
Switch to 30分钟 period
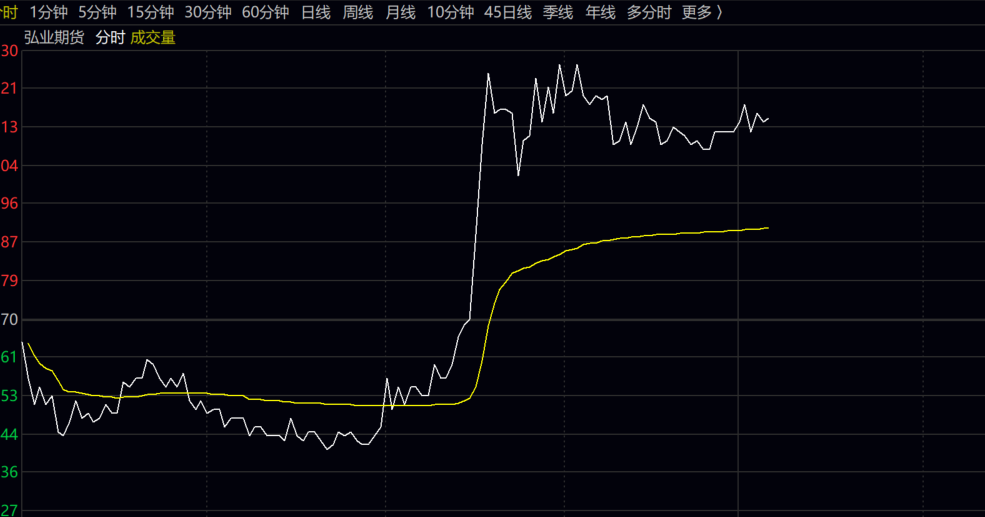(x=208, y=13)
